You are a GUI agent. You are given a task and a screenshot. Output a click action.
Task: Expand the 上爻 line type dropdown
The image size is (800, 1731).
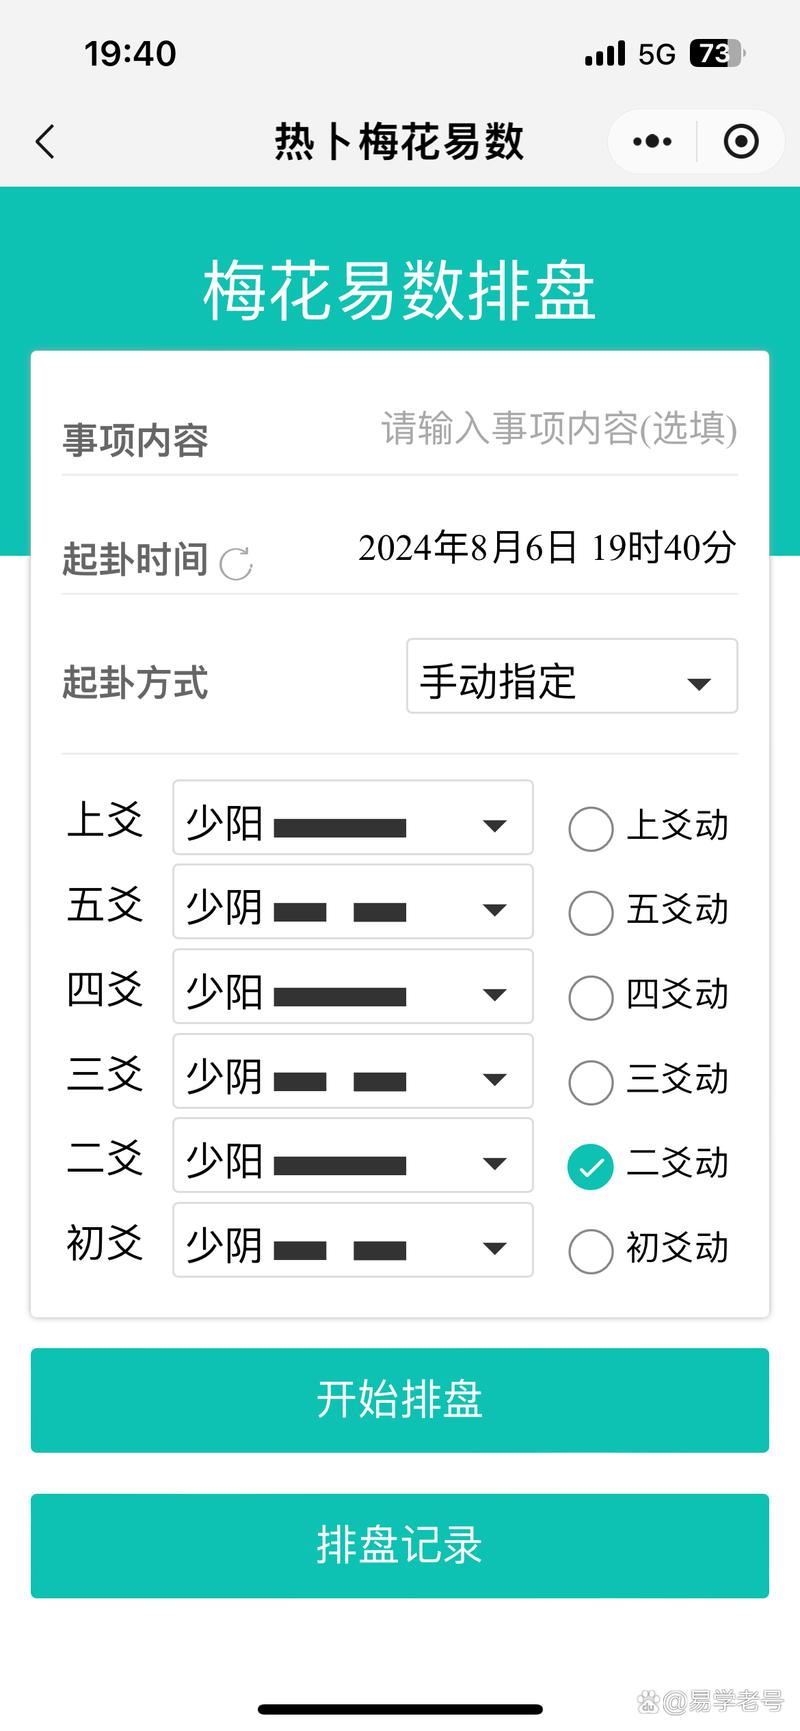pyautogui.click(x=352, y=818)
